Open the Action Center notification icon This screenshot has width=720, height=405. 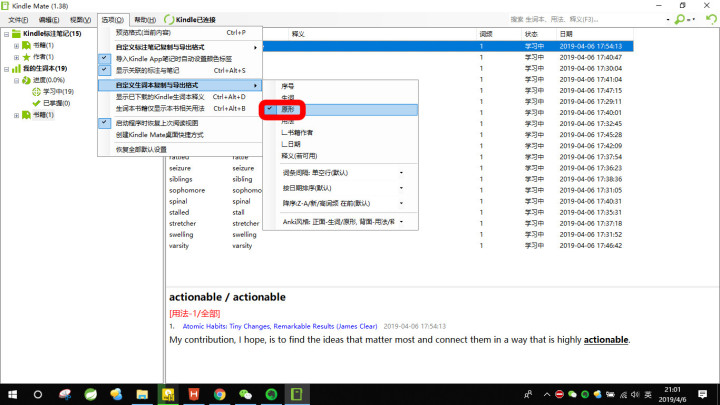702,394
